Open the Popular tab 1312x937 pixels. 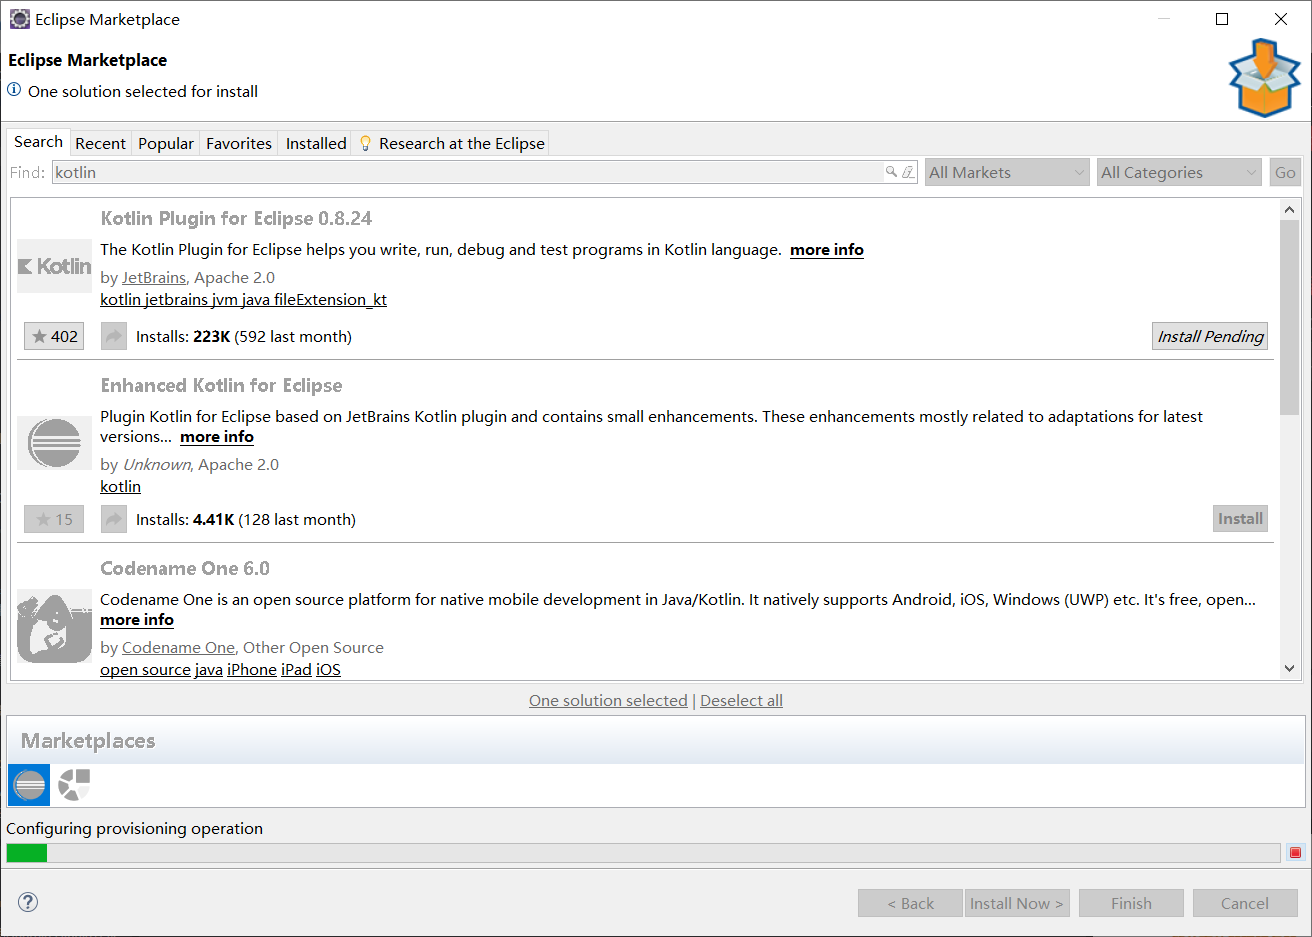pyautogui.click(x=166, y=143)
